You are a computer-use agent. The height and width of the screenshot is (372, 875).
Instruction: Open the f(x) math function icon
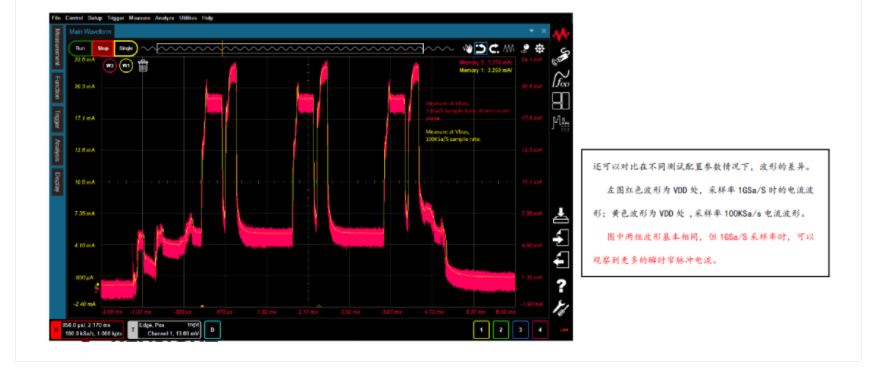pos(561,79)
